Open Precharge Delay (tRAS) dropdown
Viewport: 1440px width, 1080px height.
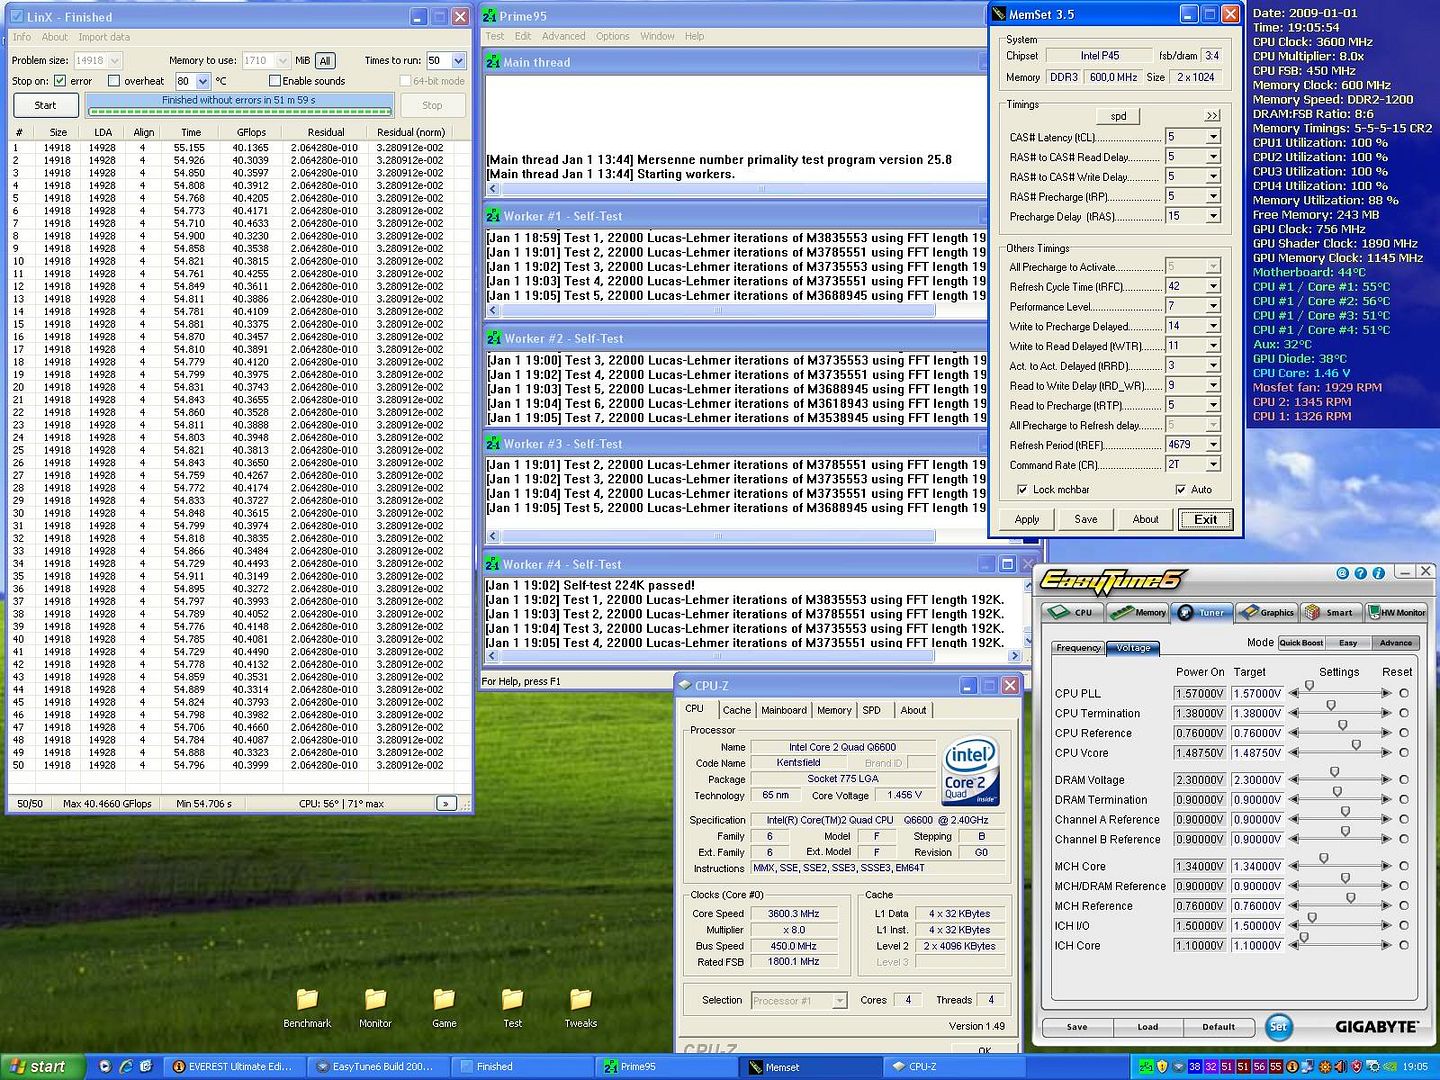pyautogui.click(x=1213, y=216)
